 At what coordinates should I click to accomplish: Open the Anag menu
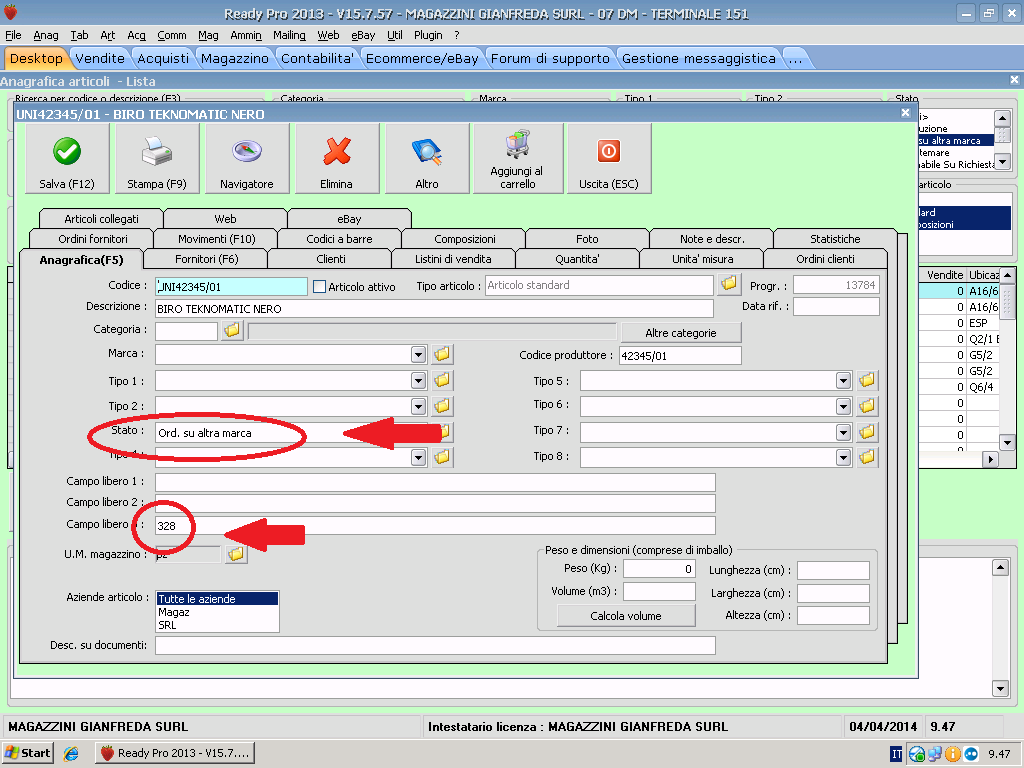coord(46,35)
